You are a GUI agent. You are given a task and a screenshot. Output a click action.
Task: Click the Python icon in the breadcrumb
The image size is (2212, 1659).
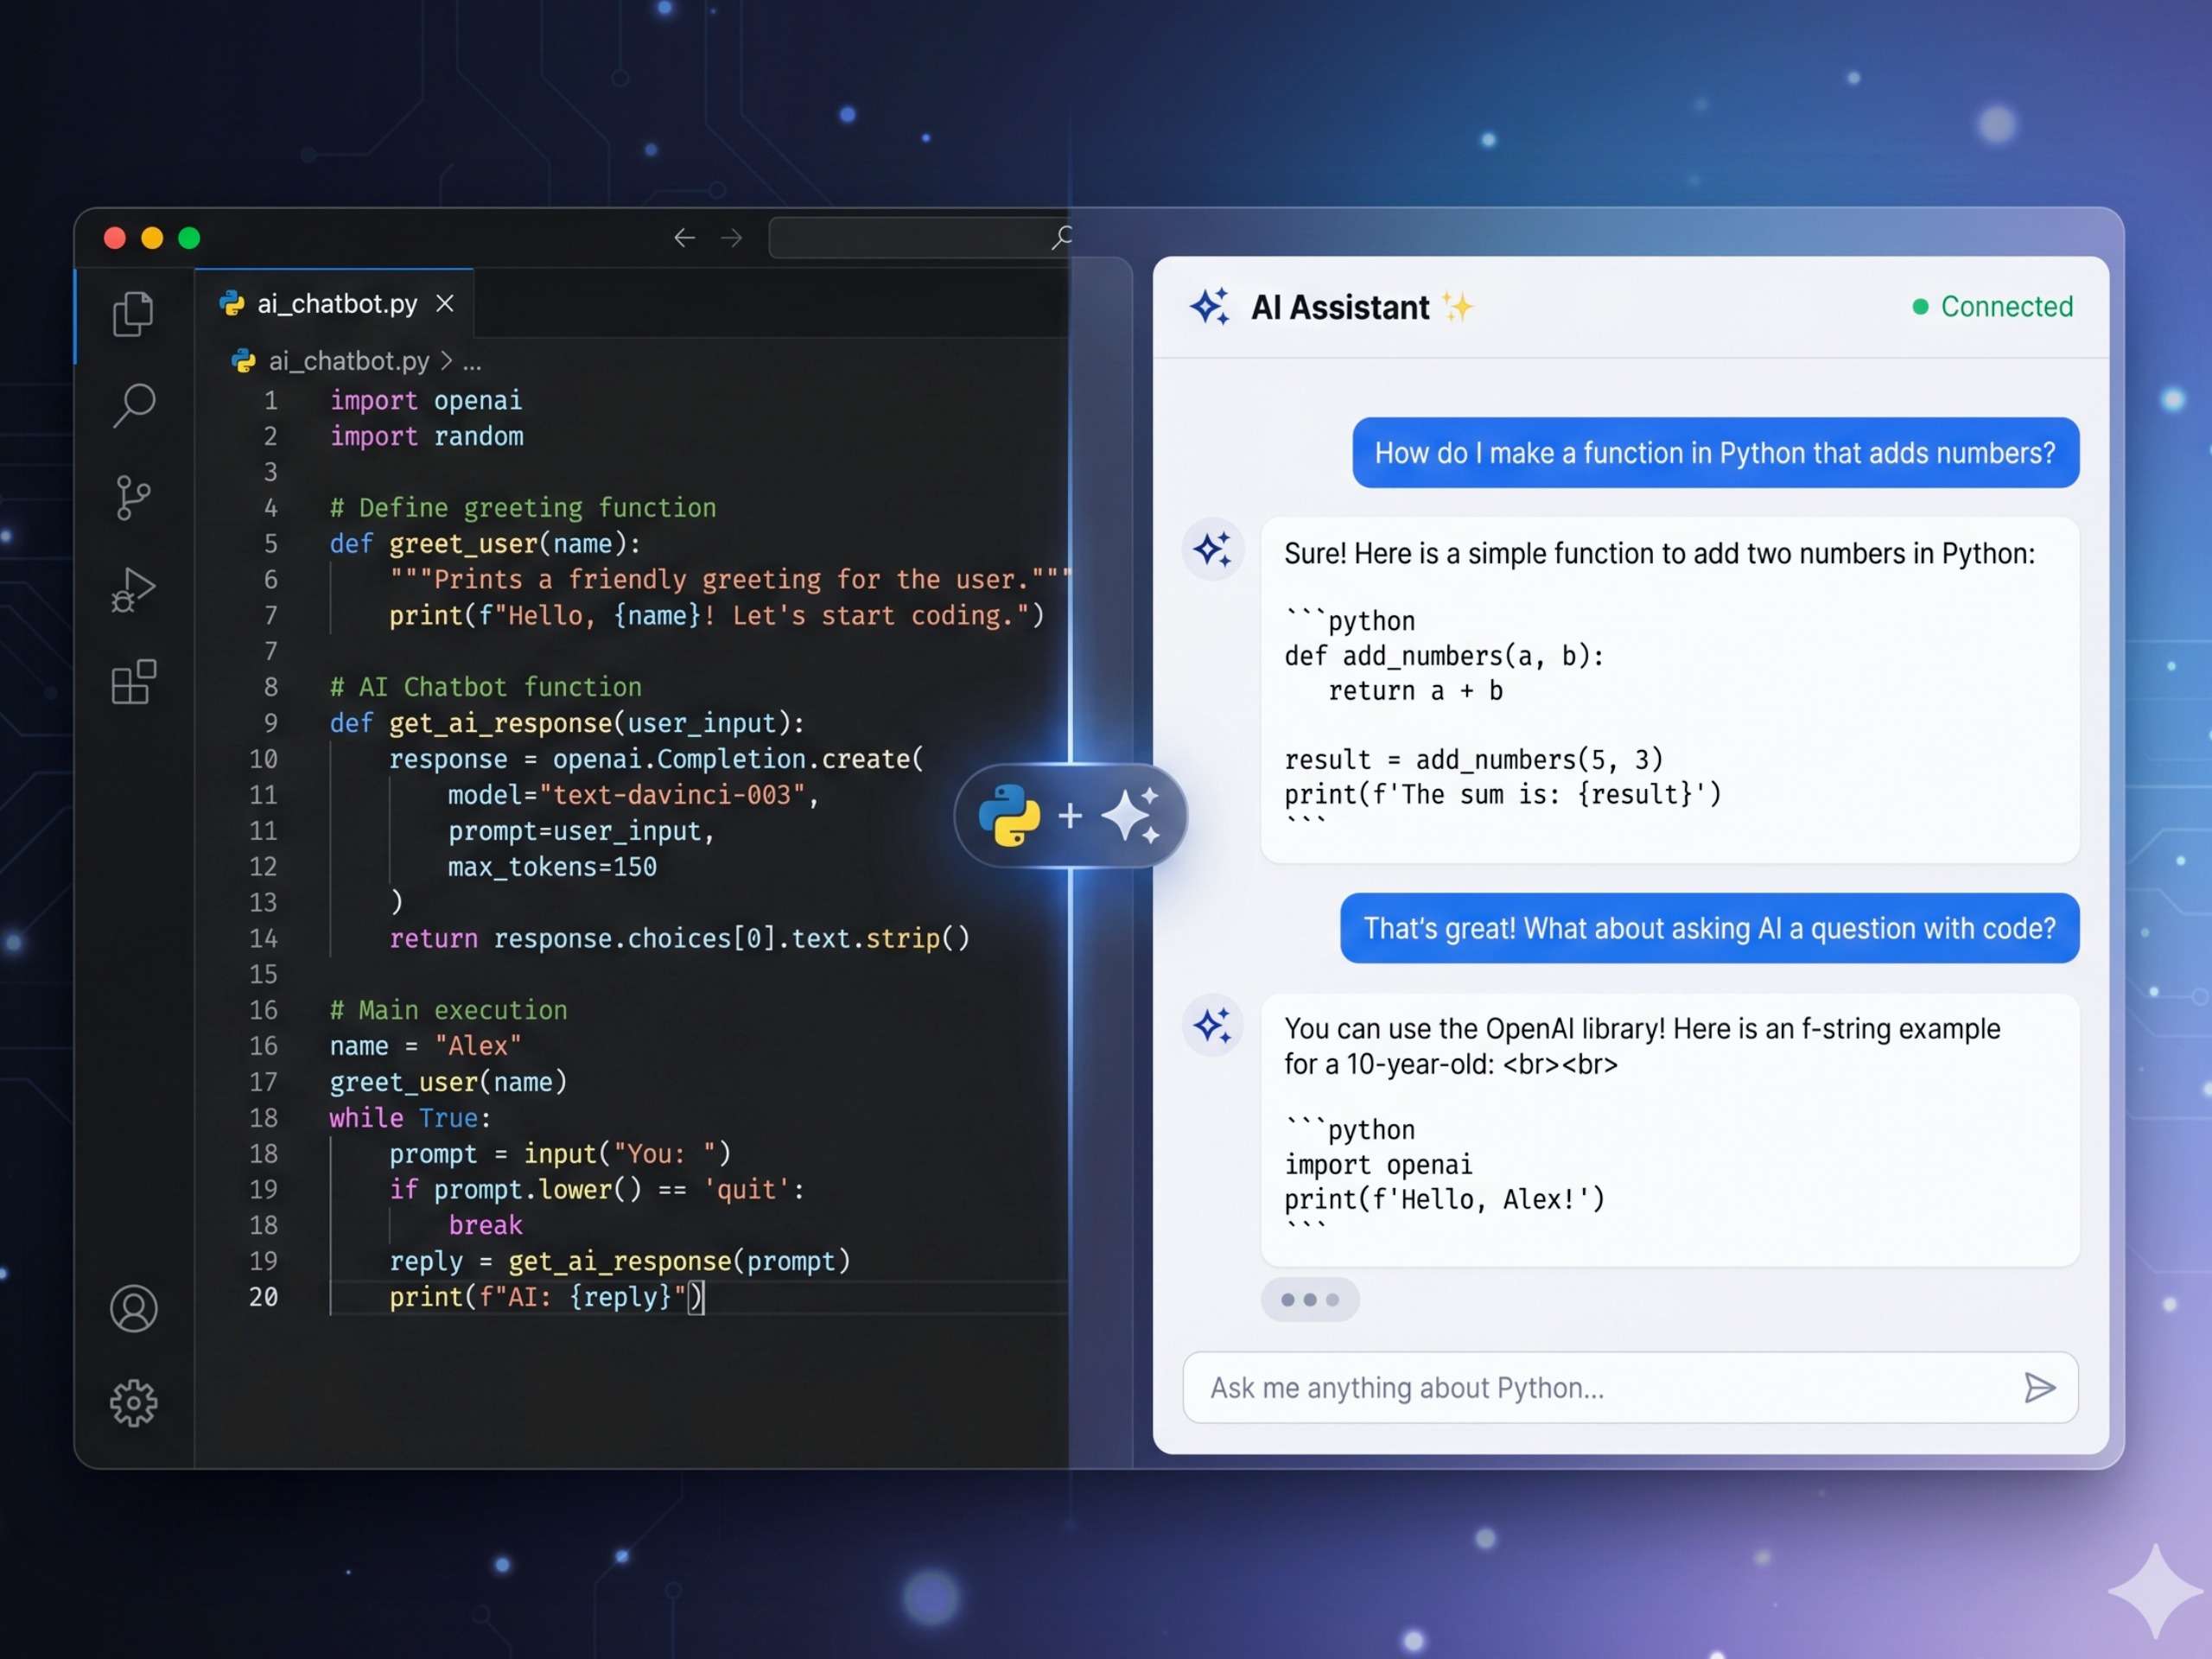(243, 361)
